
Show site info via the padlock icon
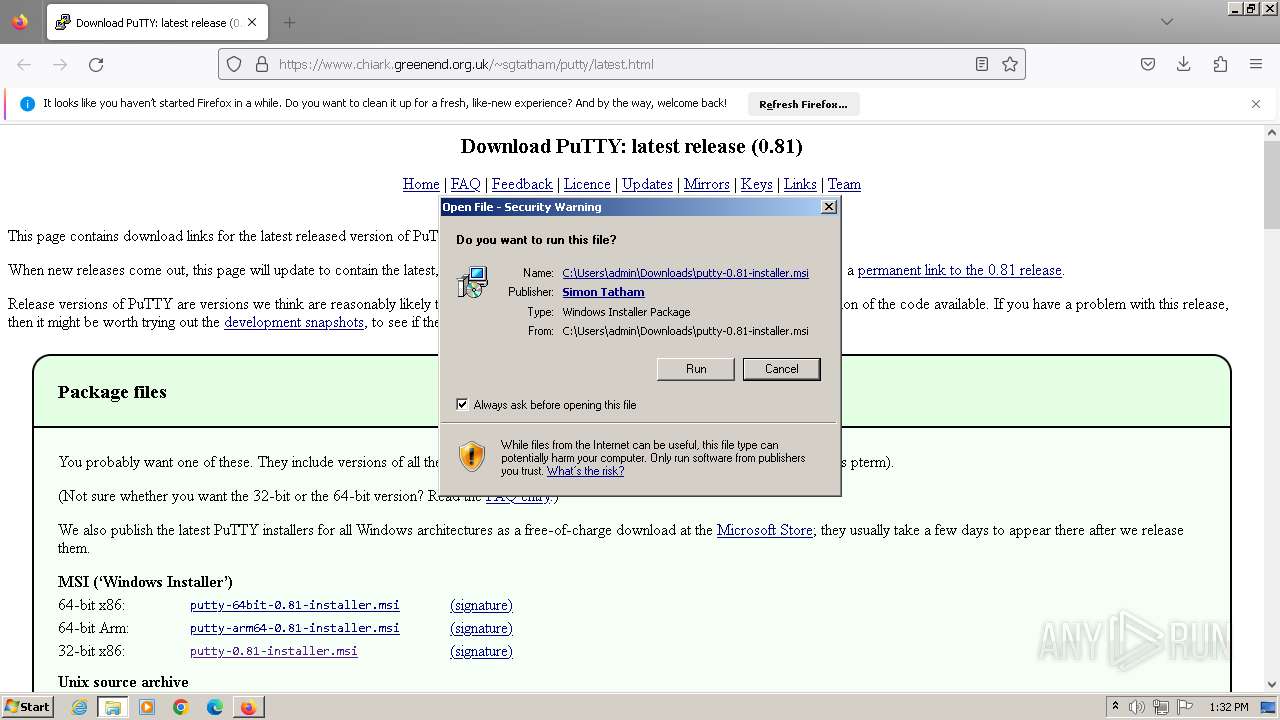(x=262, y=64)
